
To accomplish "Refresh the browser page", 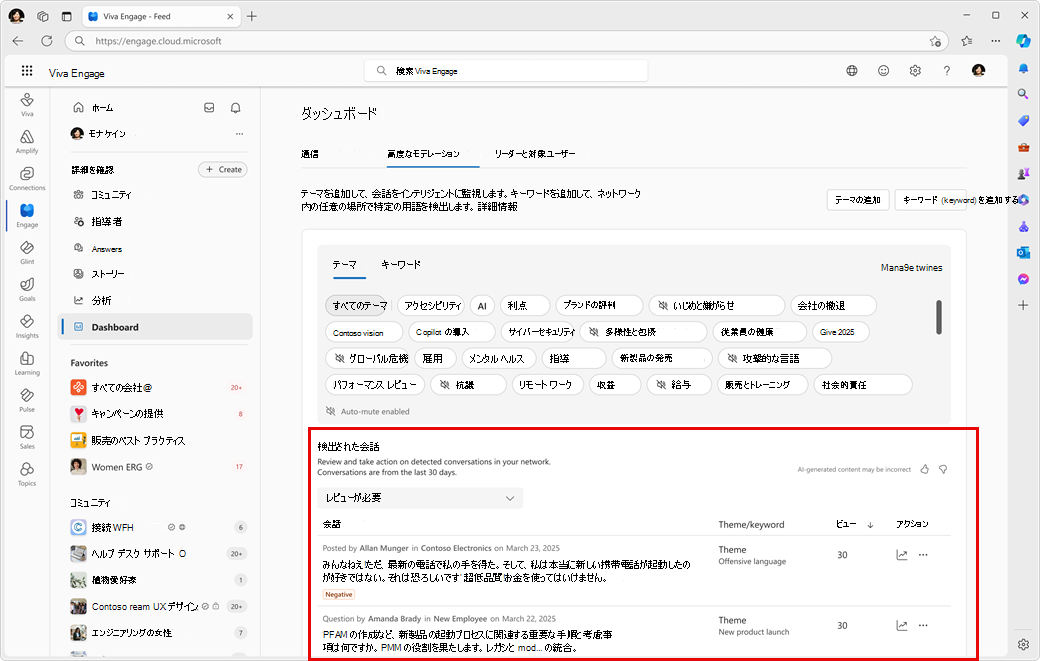I will 46,40.
